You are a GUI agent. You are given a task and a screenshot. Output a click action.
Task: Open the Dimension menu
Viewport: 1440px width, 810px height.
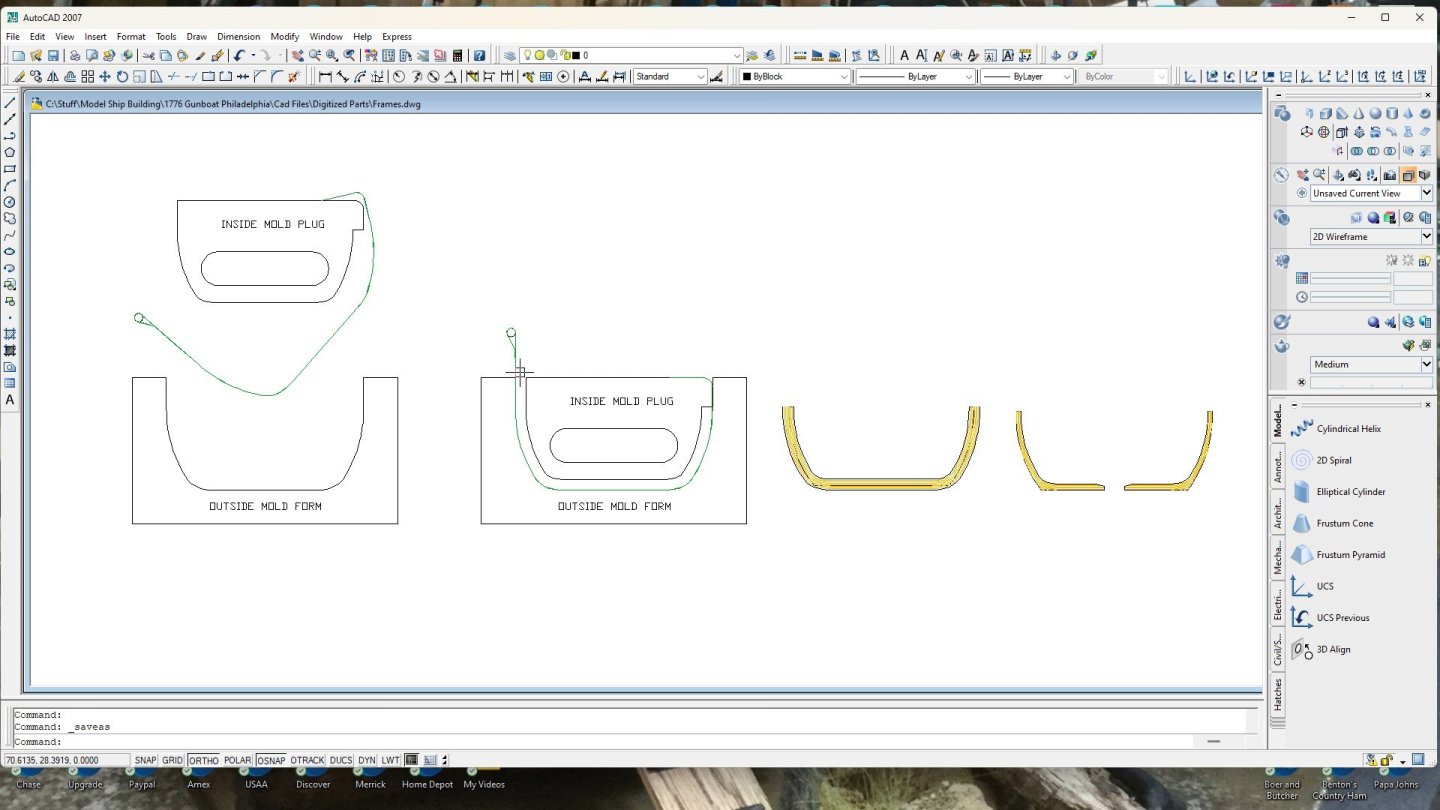point(238,37)
